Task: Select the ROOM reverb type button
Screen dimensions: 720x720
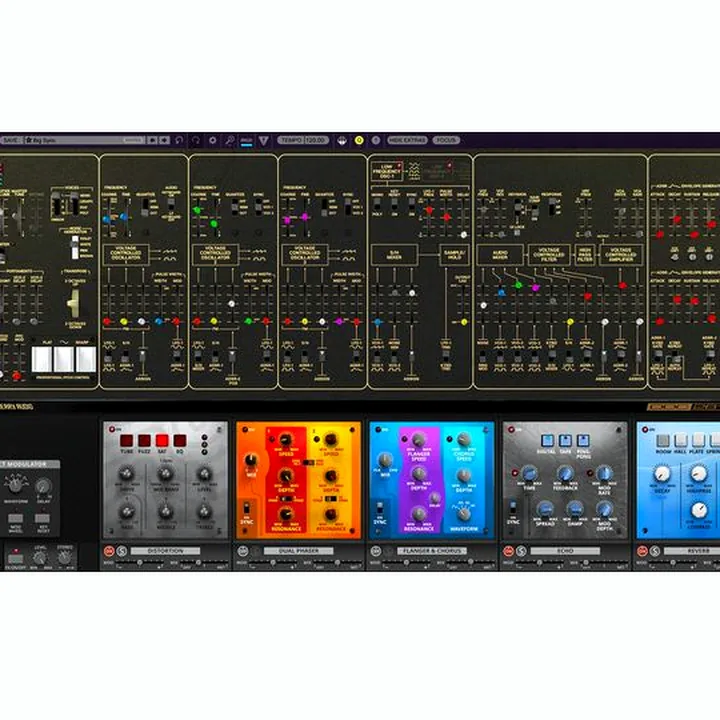Action: click(x=663, y=441)
